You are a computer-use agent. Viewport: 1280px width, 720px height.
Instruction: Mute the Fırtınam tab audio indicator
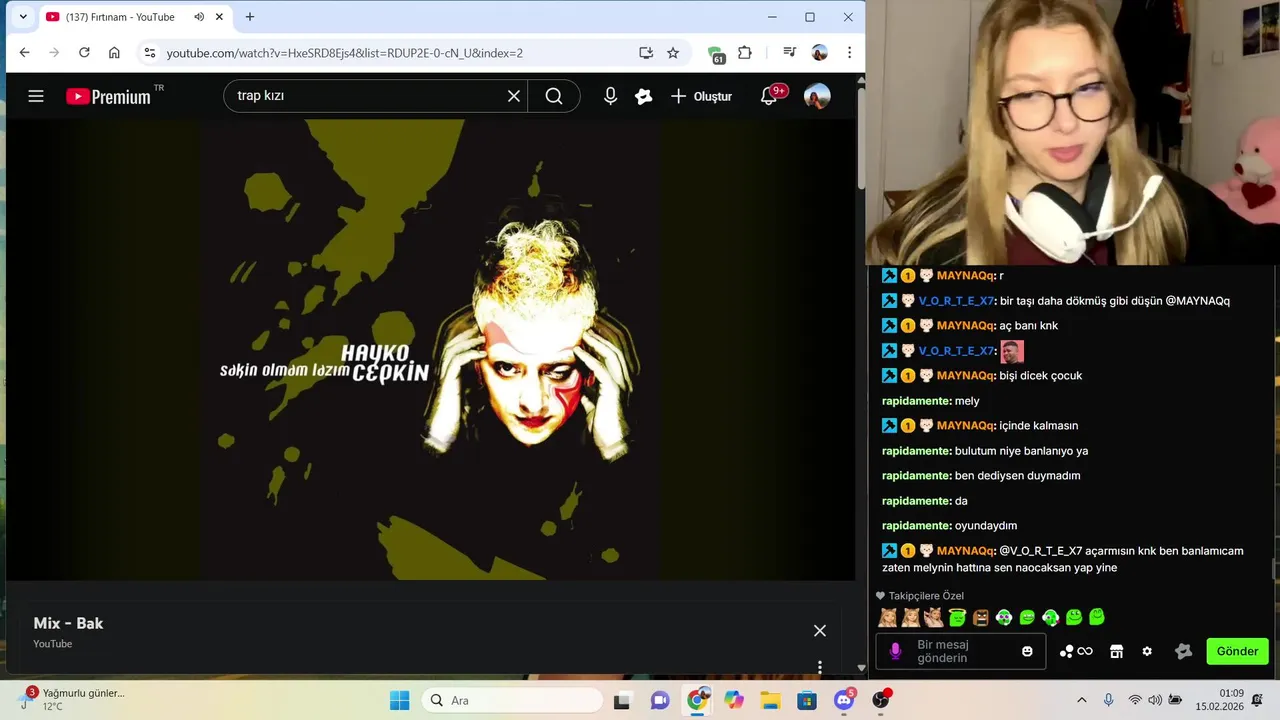pyautogui.click(x=199, y=17)
